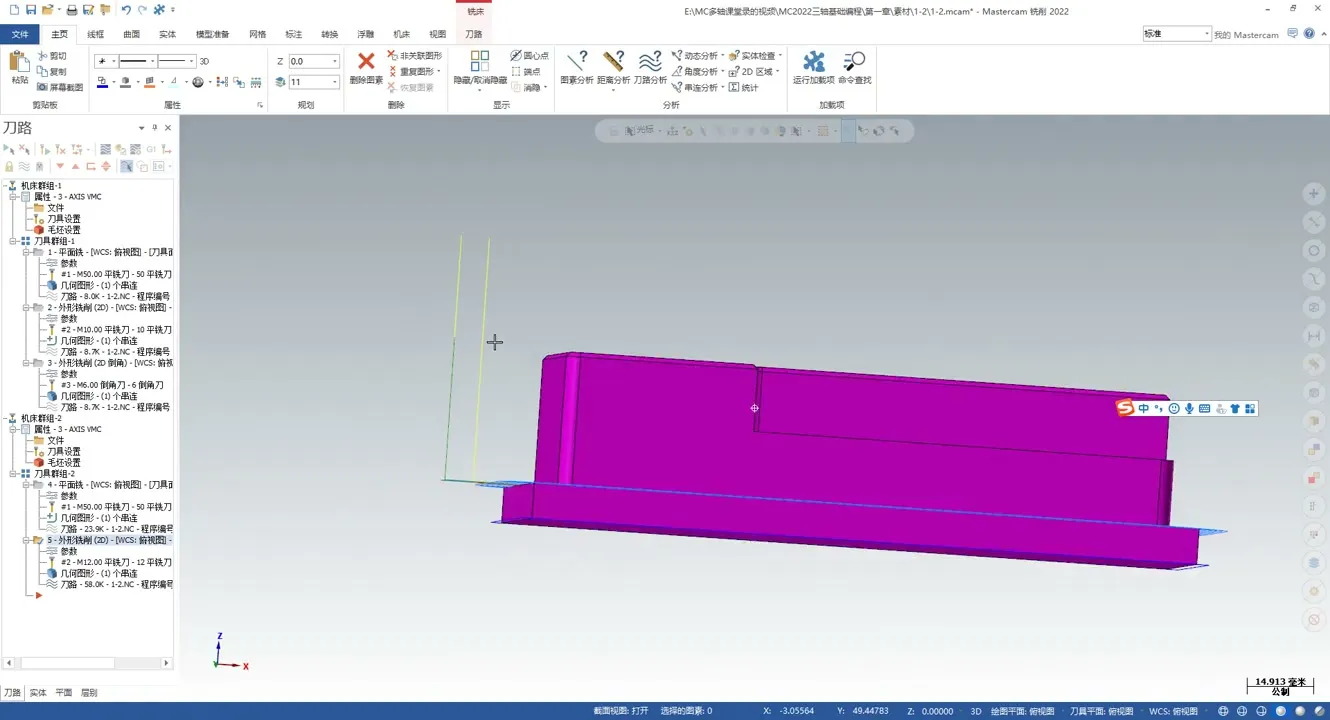The width and height of the screenshot is (1330, 720).
Task: Click the 屏幕截图 screenshot button
Action: (59, 87)
